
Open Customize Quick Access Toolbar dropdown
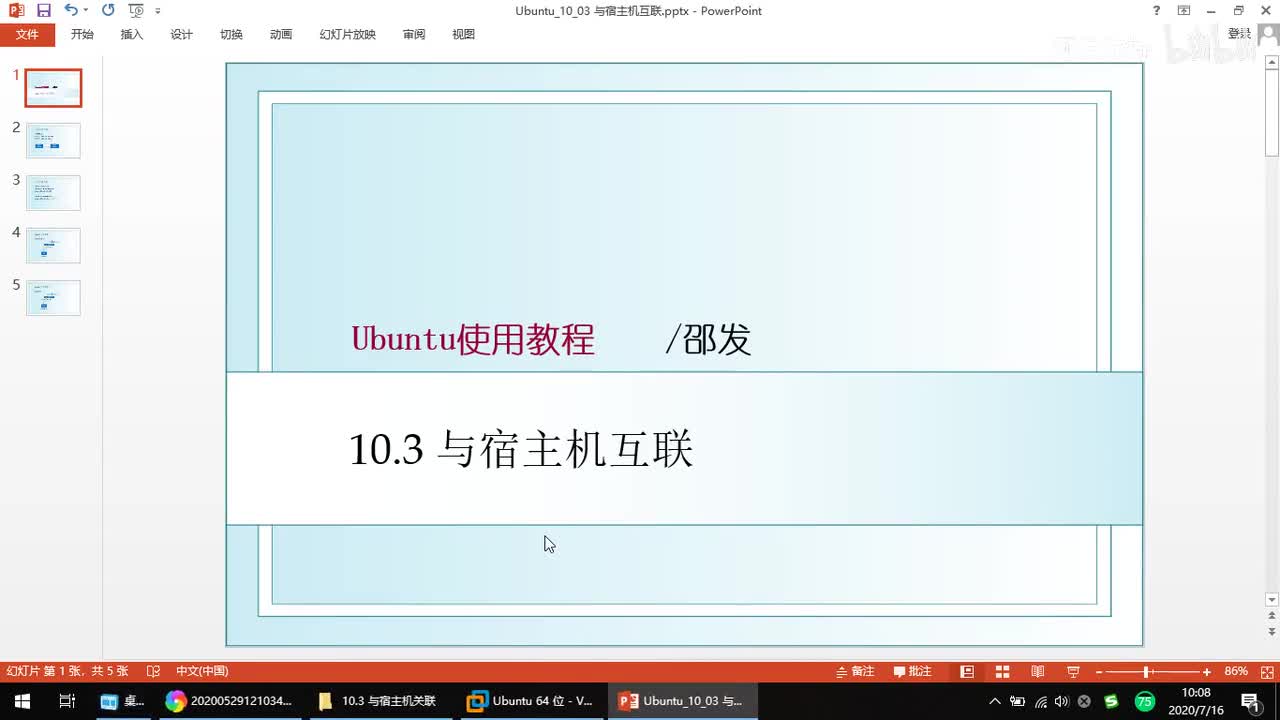[x=158, y=11]
